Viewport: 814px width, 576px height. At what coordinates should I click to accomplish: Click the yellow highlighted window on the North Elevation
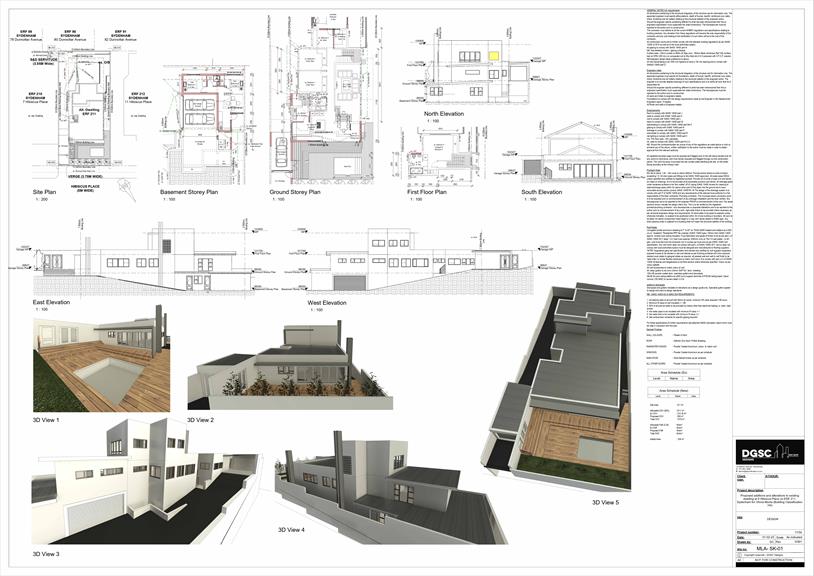(495, 54)
